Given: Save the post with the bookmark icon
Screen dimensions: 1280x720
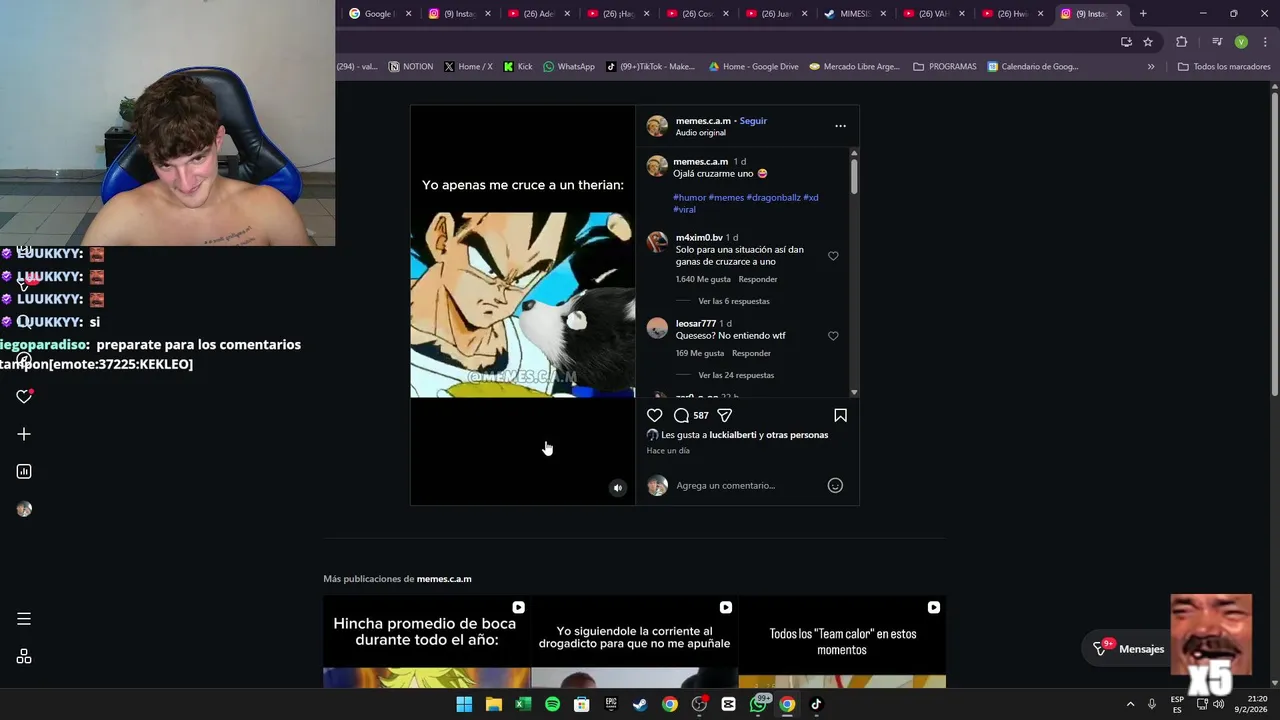Looking at the screenshot, I should tap(840, 415).
